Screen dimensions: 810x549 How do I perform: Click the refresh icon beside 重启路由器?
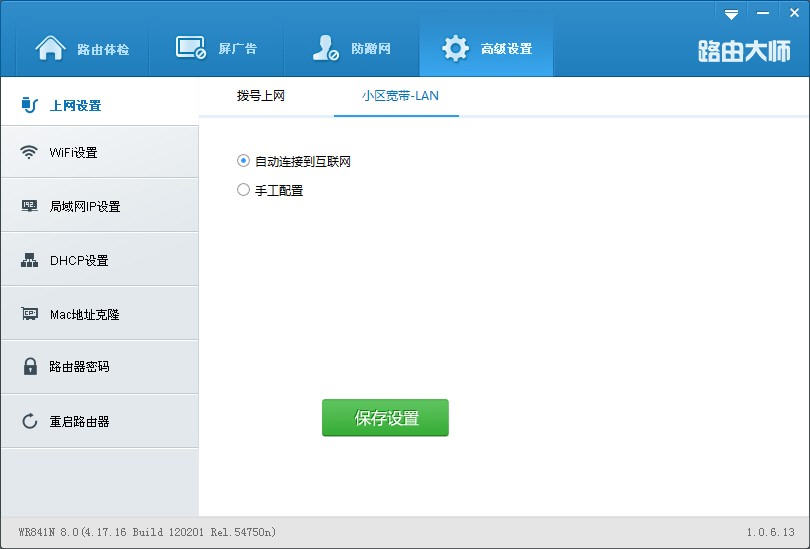tap(29, 421)
